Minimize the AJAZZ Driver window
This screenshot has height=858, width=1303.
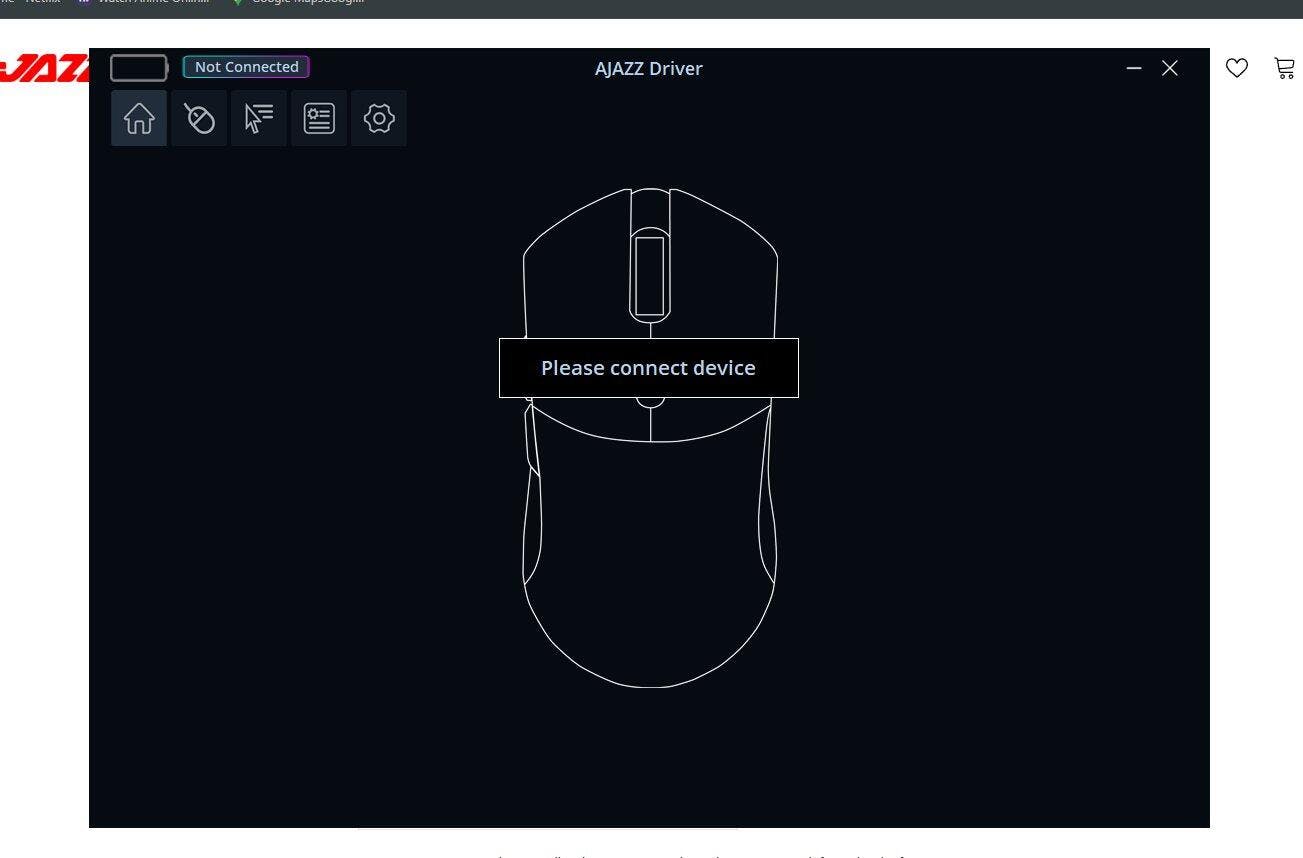(1134, 68)
